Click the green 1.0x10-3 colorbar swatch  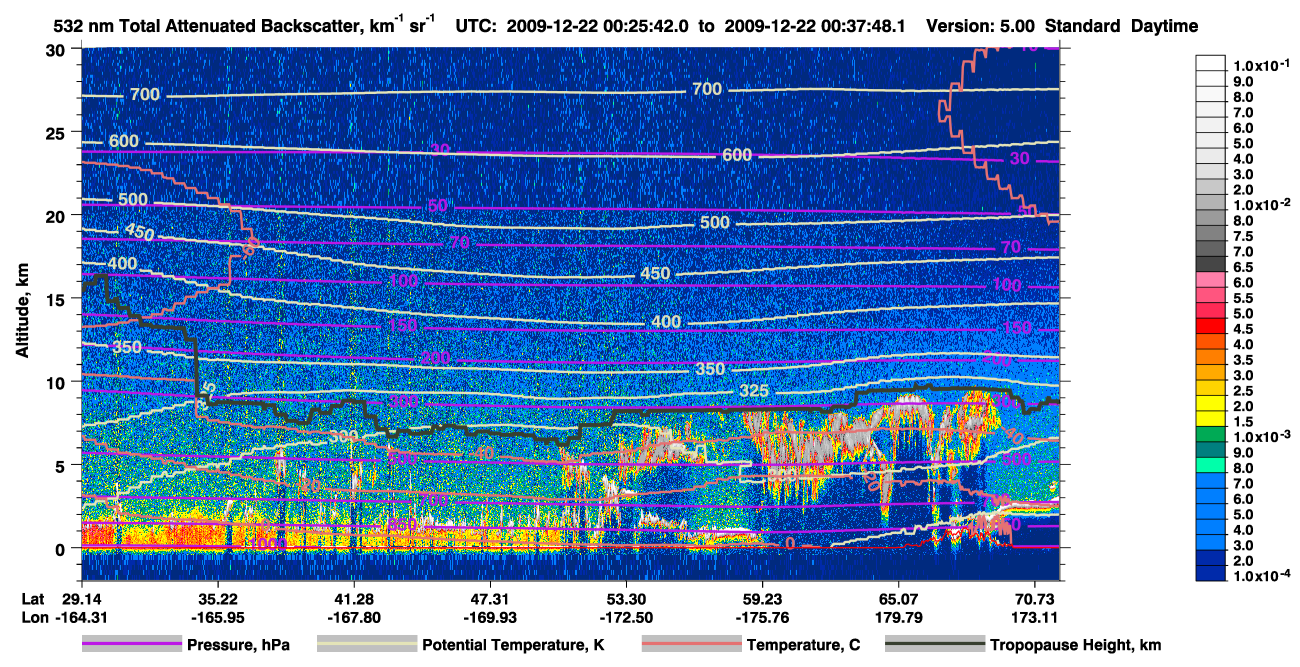(x=1211, y=435)
